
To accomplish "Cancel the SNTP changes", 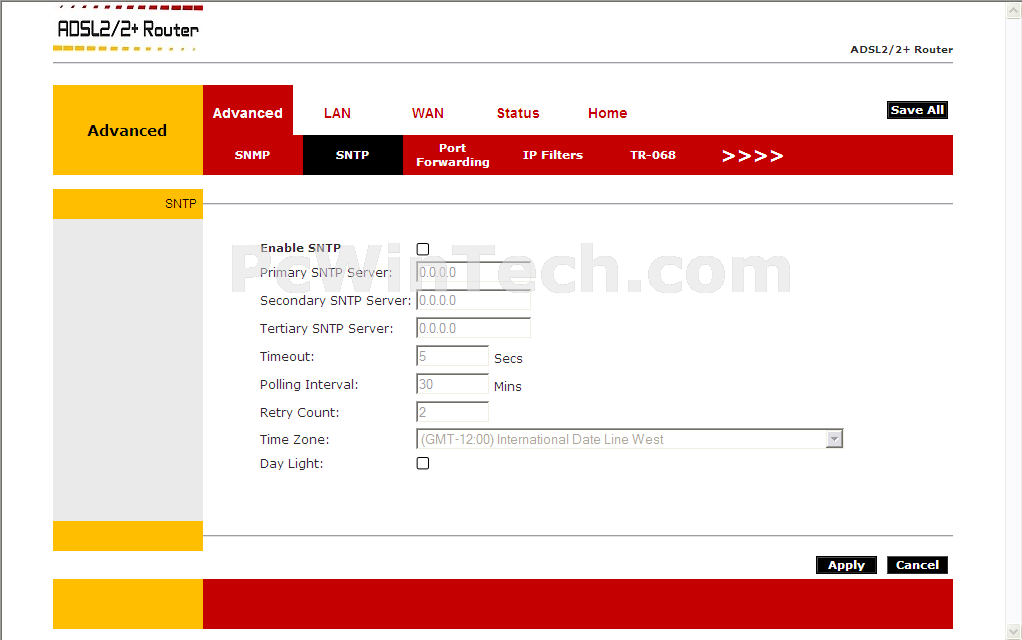I will 917,565.
